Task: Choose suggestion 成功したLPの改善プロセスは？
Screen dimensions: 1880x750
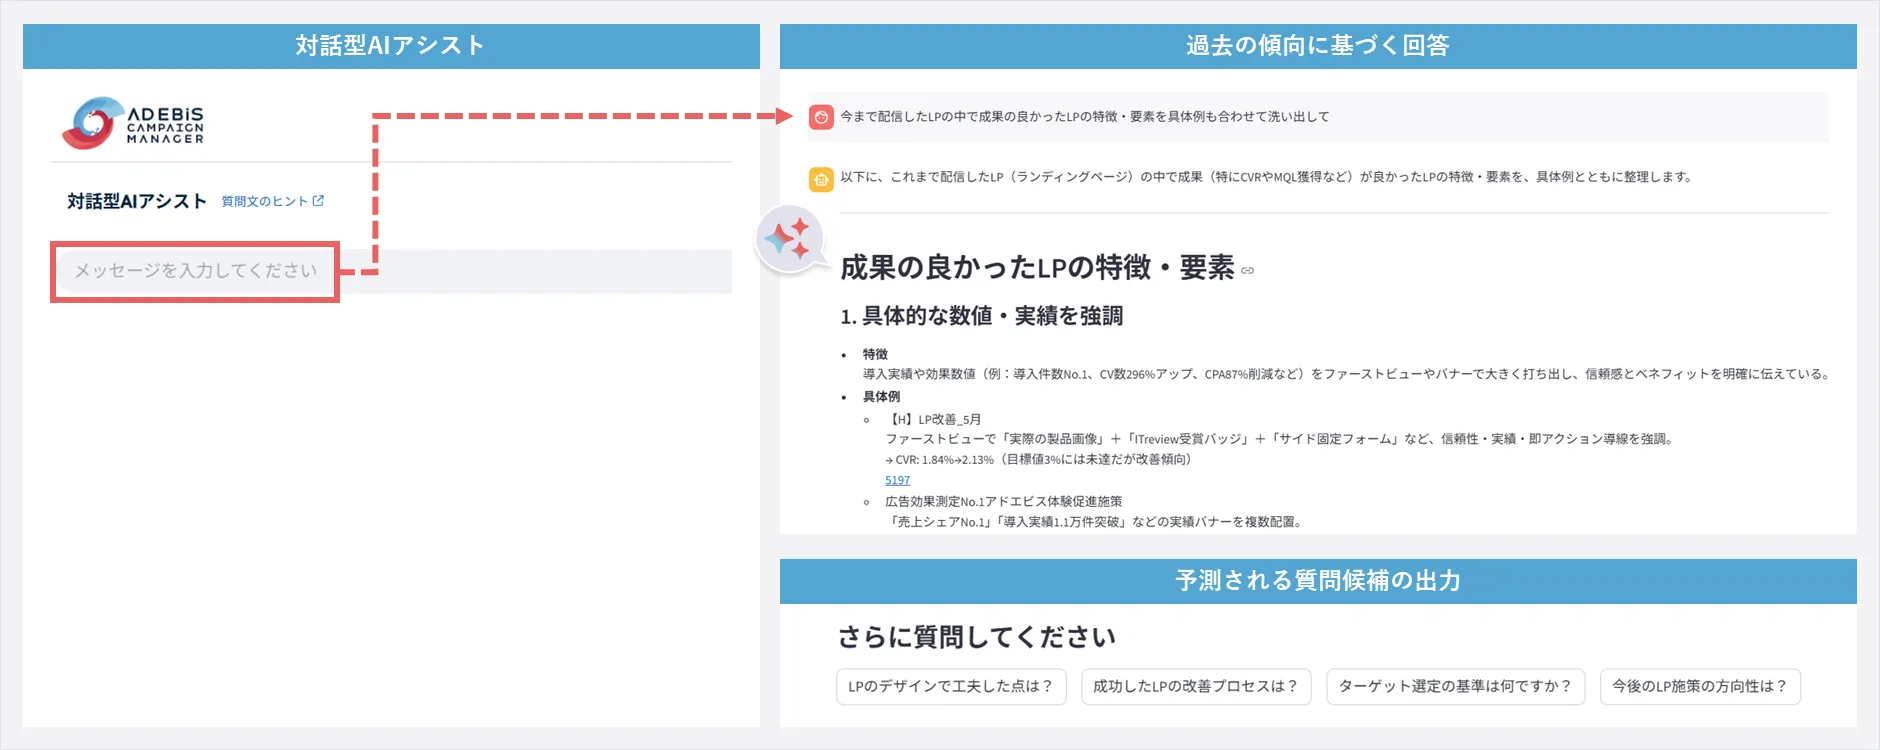Action: coord(1195,686)
